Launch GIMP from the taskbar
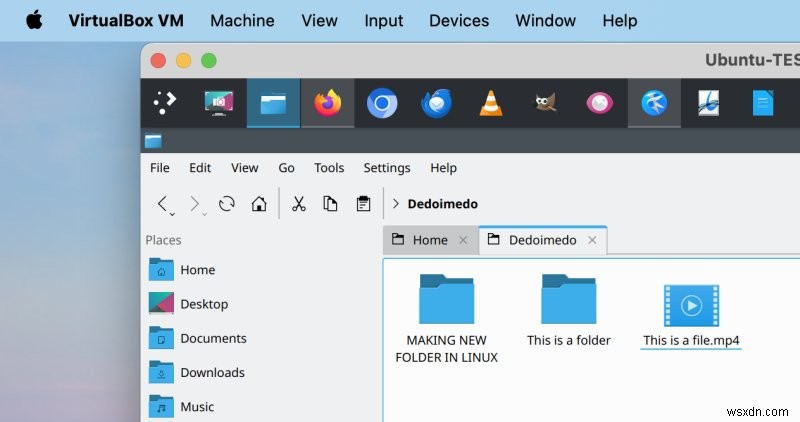800x422 pixels. point(545,103)
